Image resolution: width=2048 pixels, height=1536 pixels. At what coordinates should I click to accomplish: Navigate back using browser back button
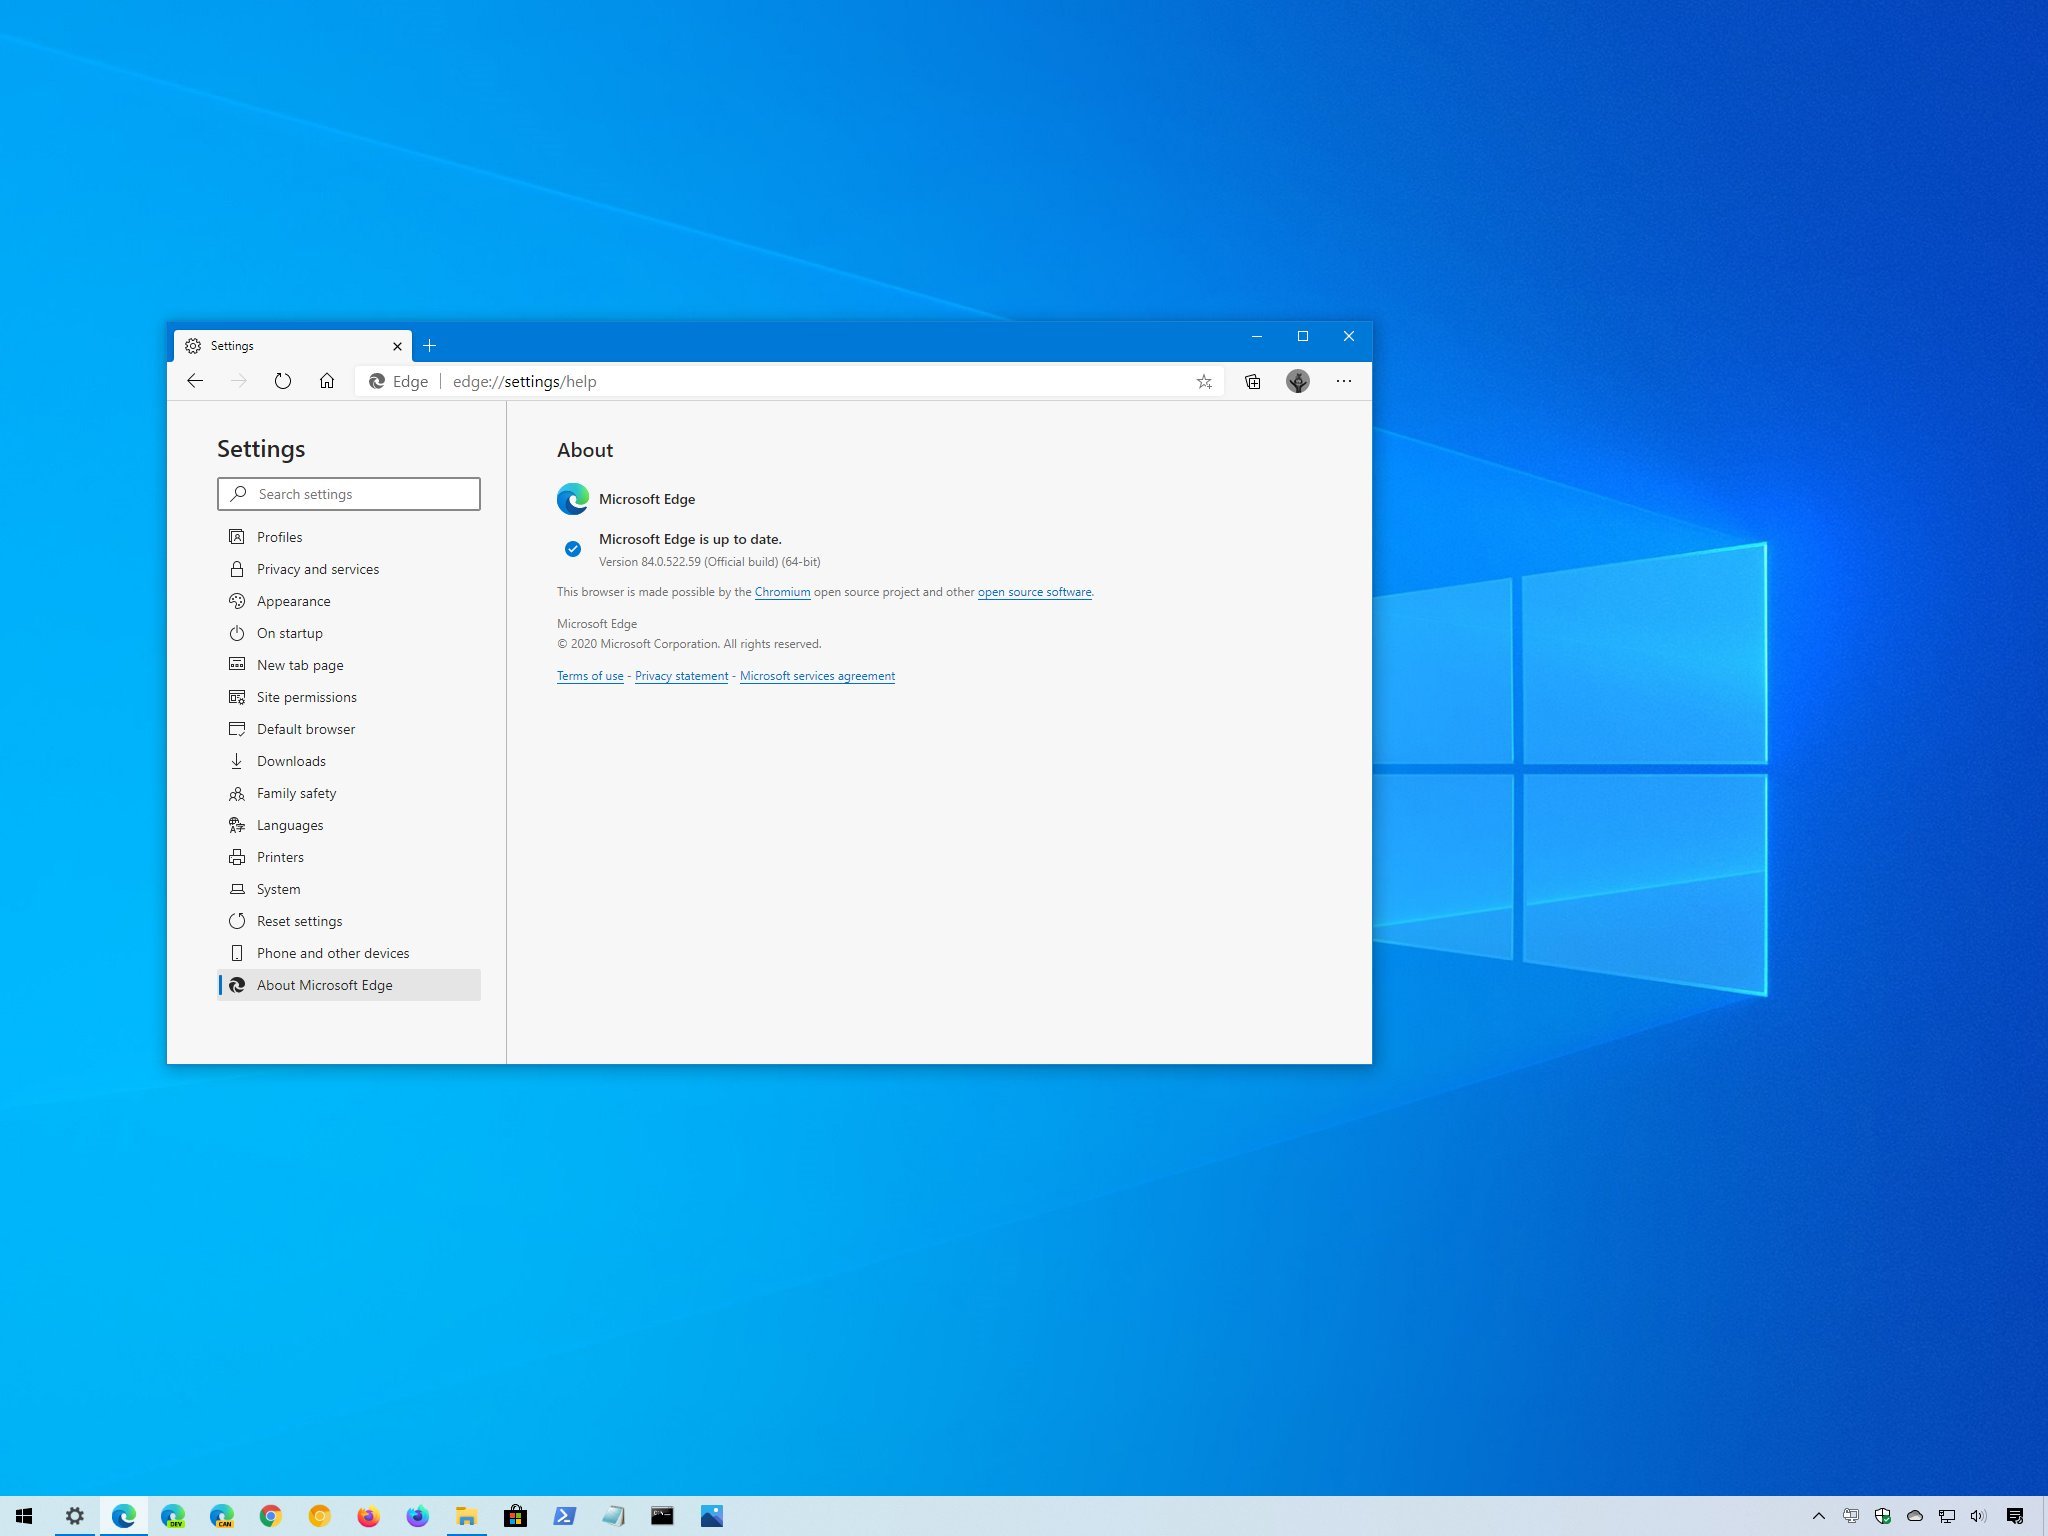(x=195, y=381)
